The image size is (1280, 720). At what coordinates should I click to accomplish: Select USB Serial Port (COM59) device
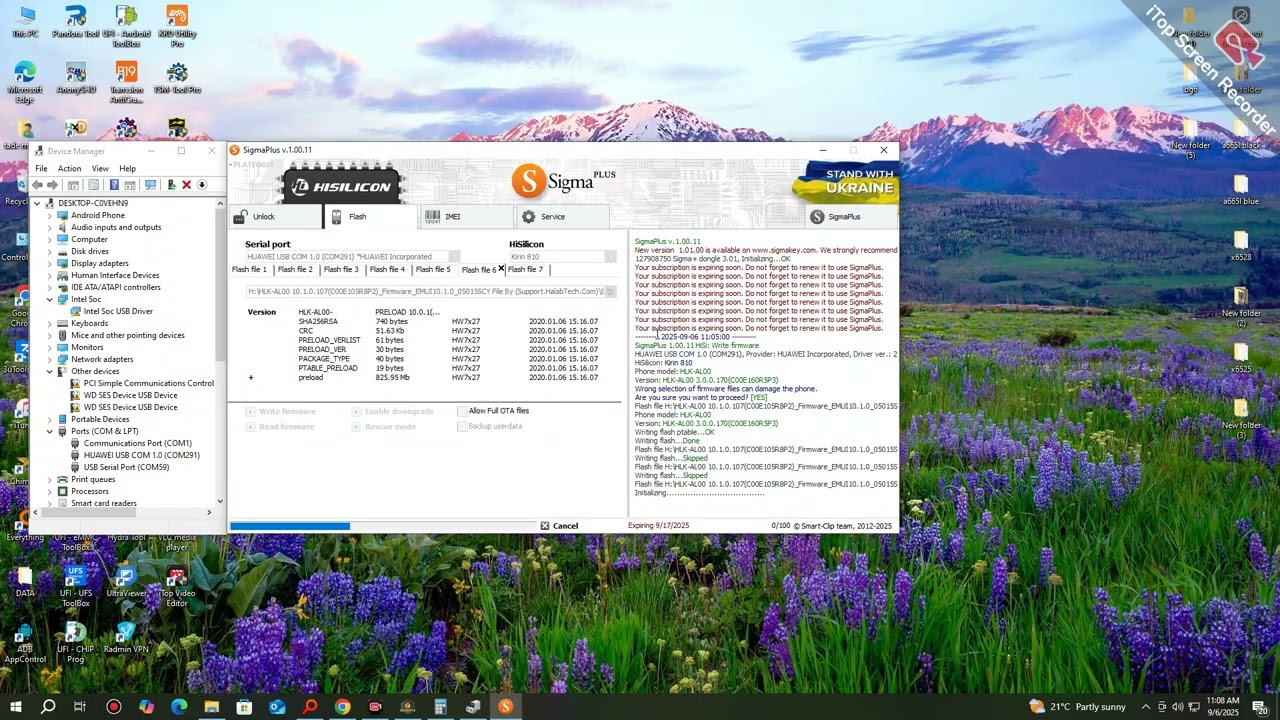coord(119,467)
